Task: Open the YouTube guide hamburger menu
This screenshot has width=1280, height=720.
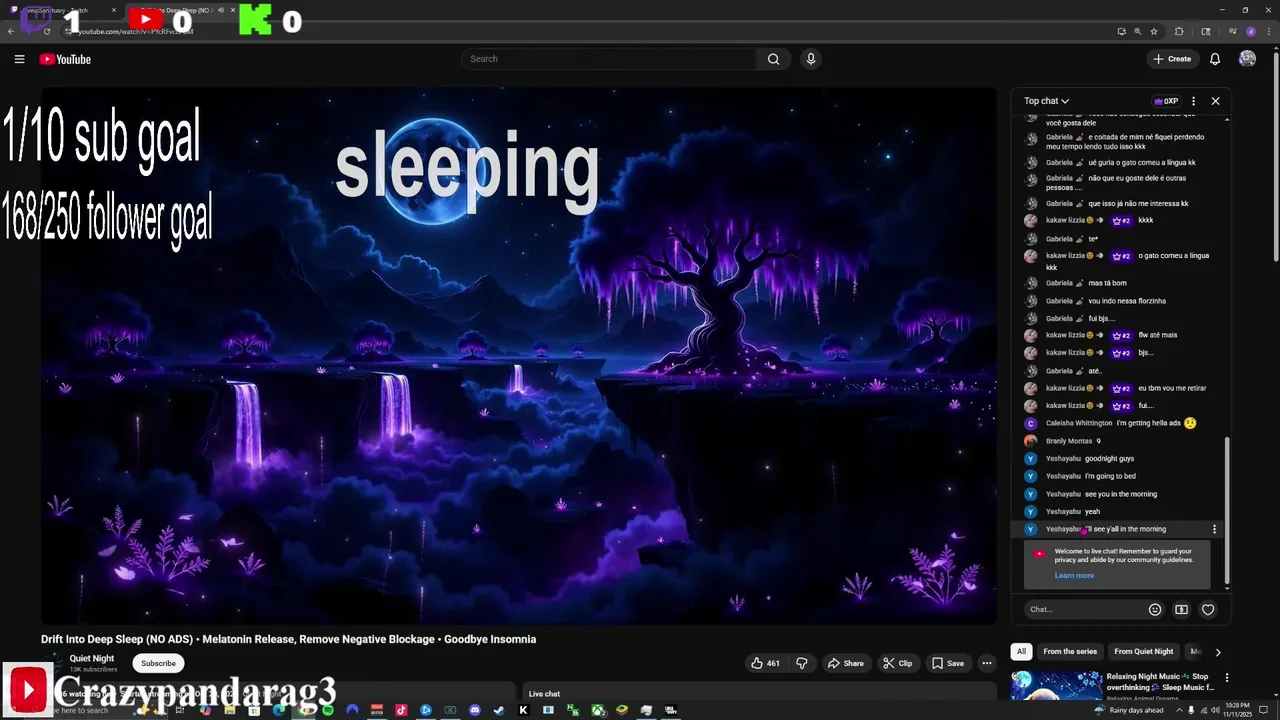Action: pos(19,59)
